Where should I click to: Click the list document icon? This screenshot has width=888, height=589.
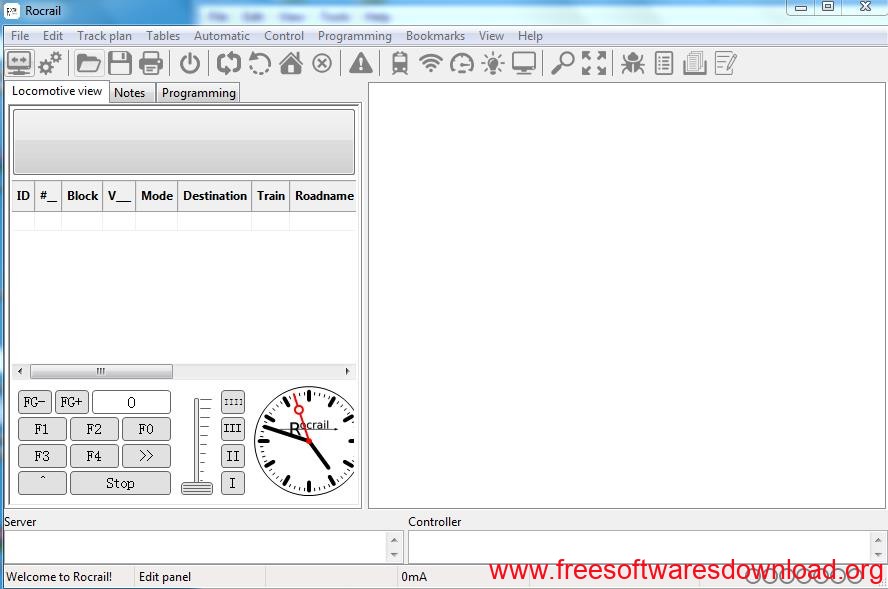point(664,63)
